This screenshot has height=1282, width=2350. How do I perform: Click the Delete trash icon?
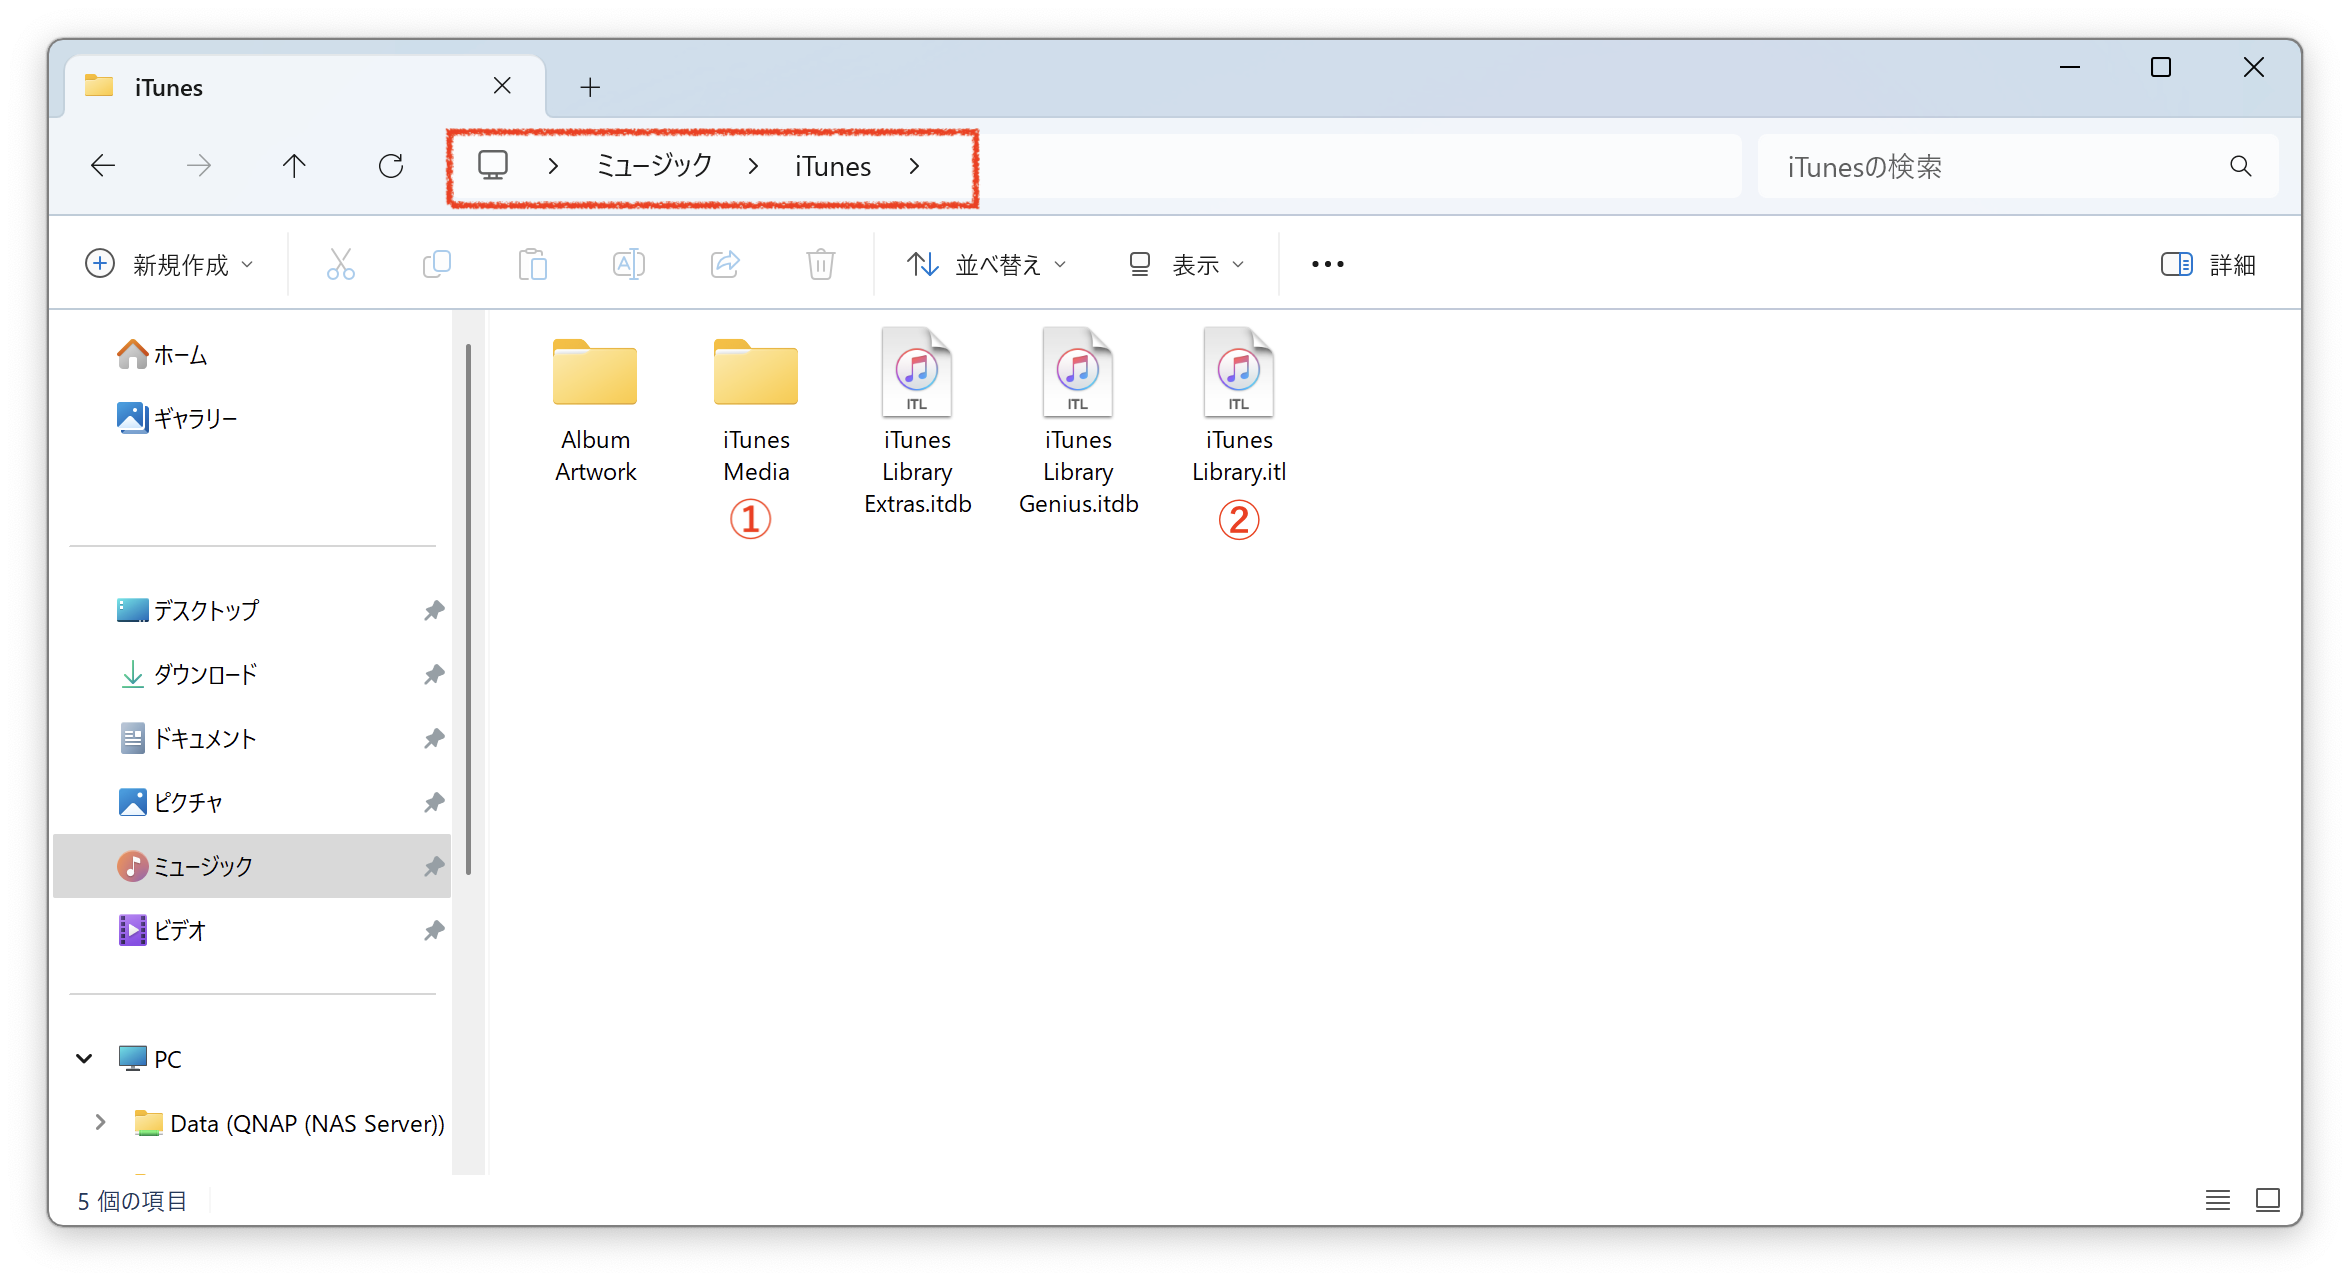click(x=820, y=265)
